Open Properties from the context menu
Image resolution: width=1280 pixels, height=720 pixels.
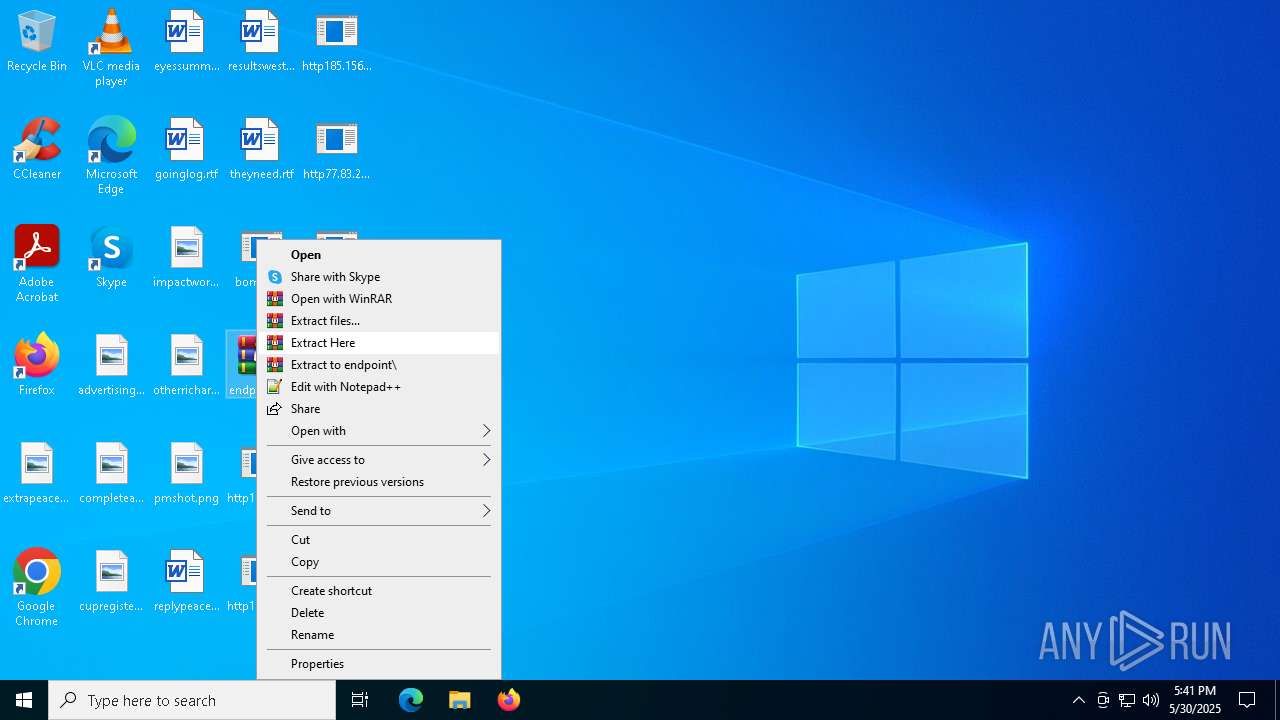[379, 664]
